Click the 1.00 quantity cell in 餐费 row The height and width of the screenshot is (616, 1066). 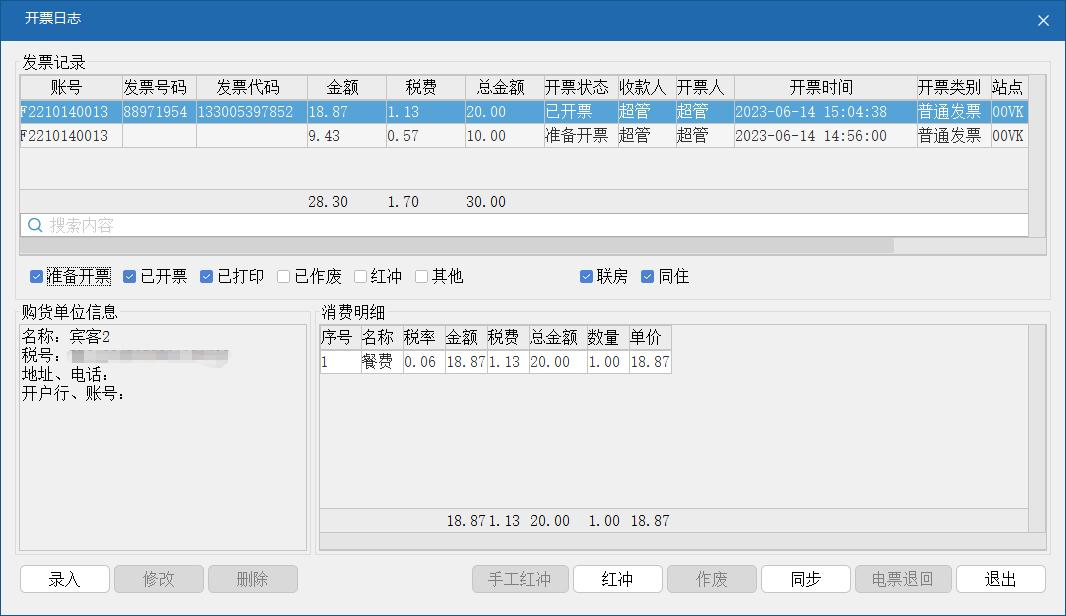pyautogui.click(x=608, y=362)
